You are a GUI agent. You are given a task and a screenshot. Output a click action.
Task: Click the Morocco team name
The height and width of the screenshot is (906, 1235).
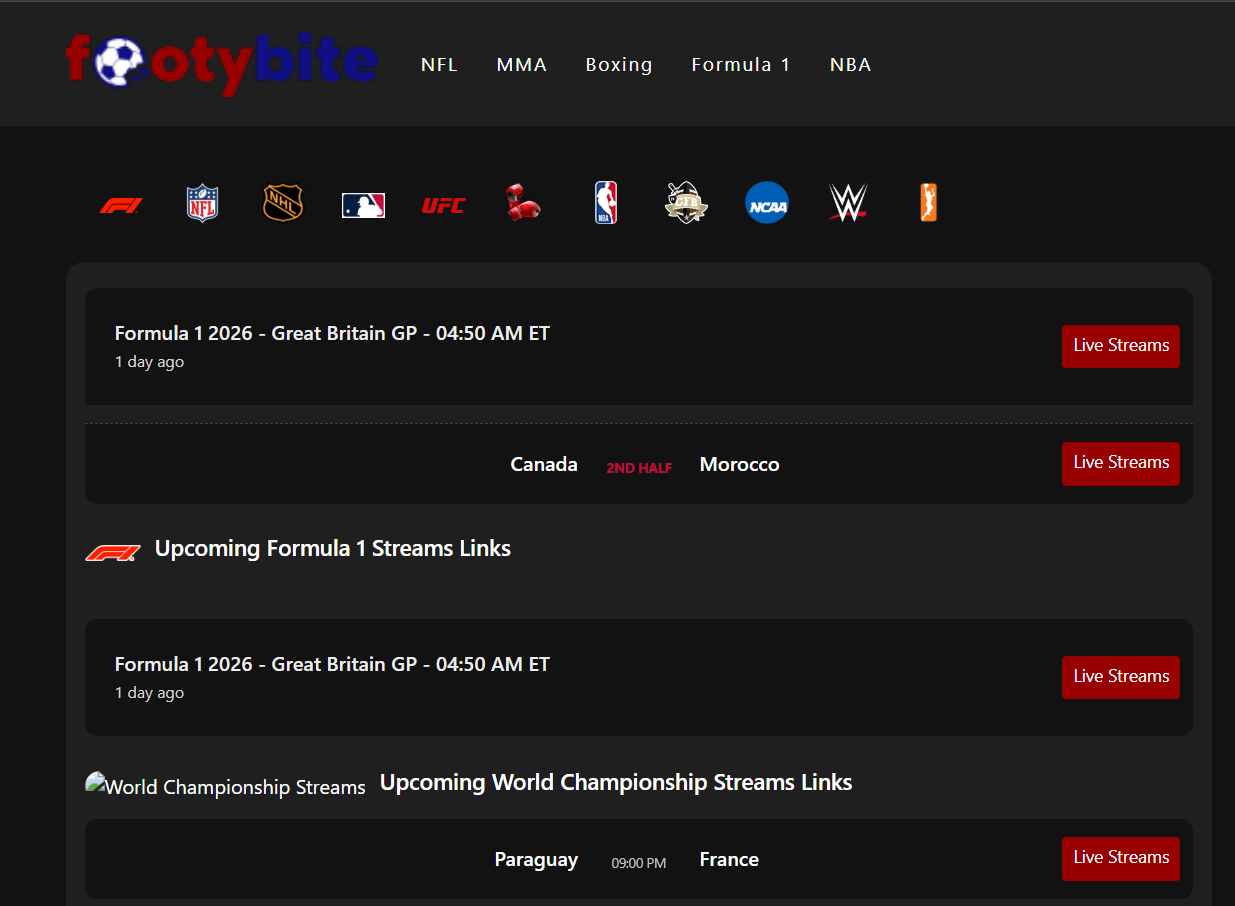pos(740,464)
